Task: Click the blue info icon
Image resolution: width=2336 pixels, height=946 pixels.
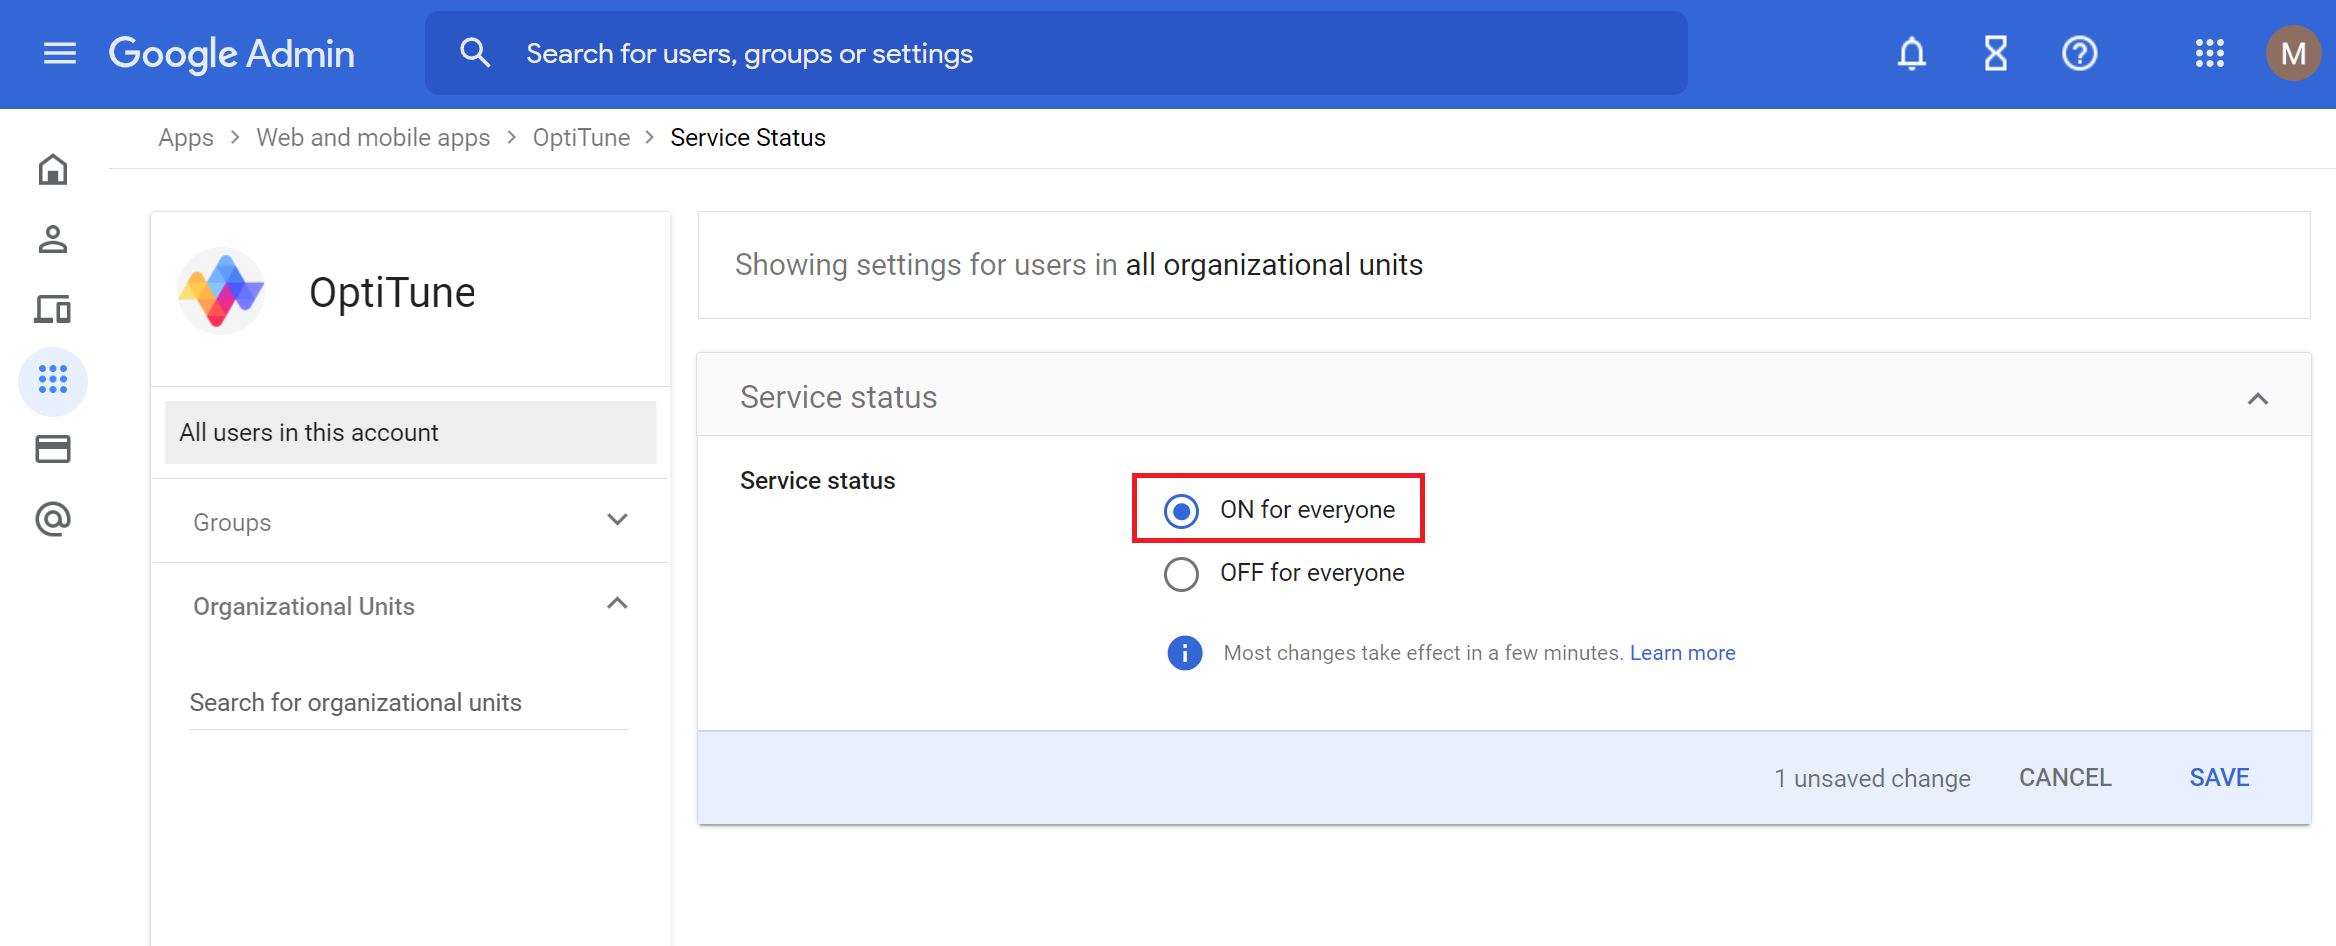Action: [1185, 653]
